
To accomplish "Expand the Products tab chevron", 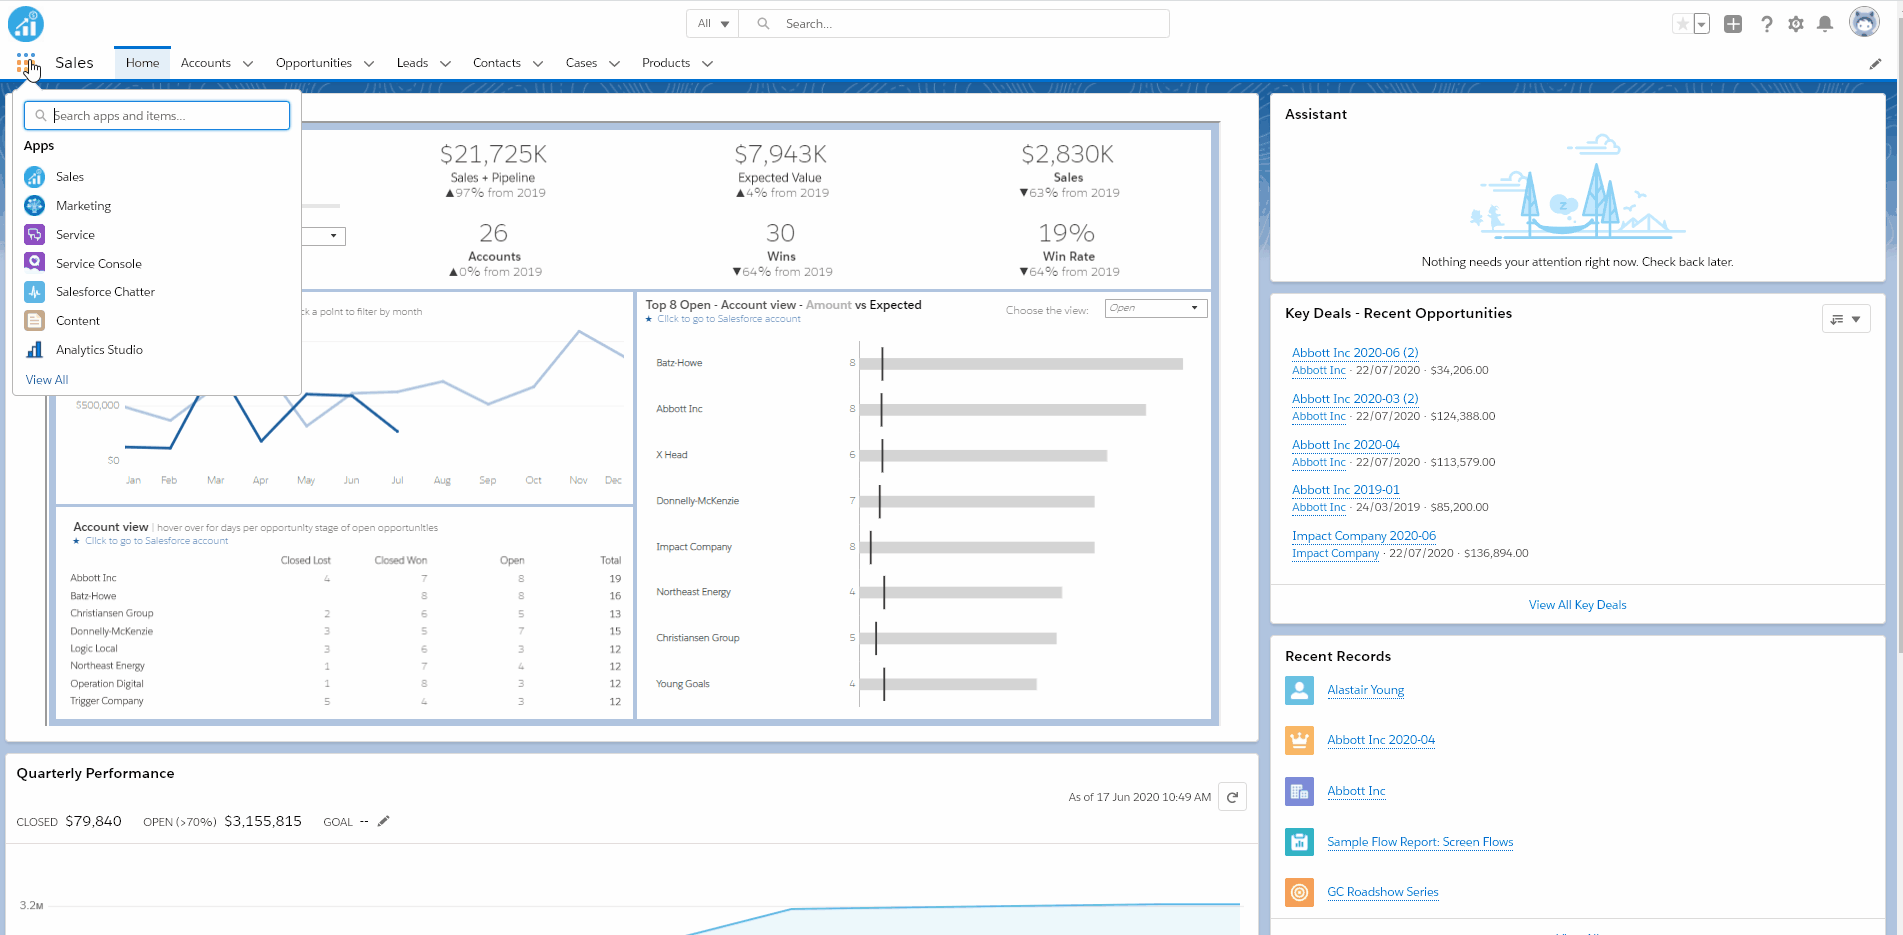I will pos(707,64).
